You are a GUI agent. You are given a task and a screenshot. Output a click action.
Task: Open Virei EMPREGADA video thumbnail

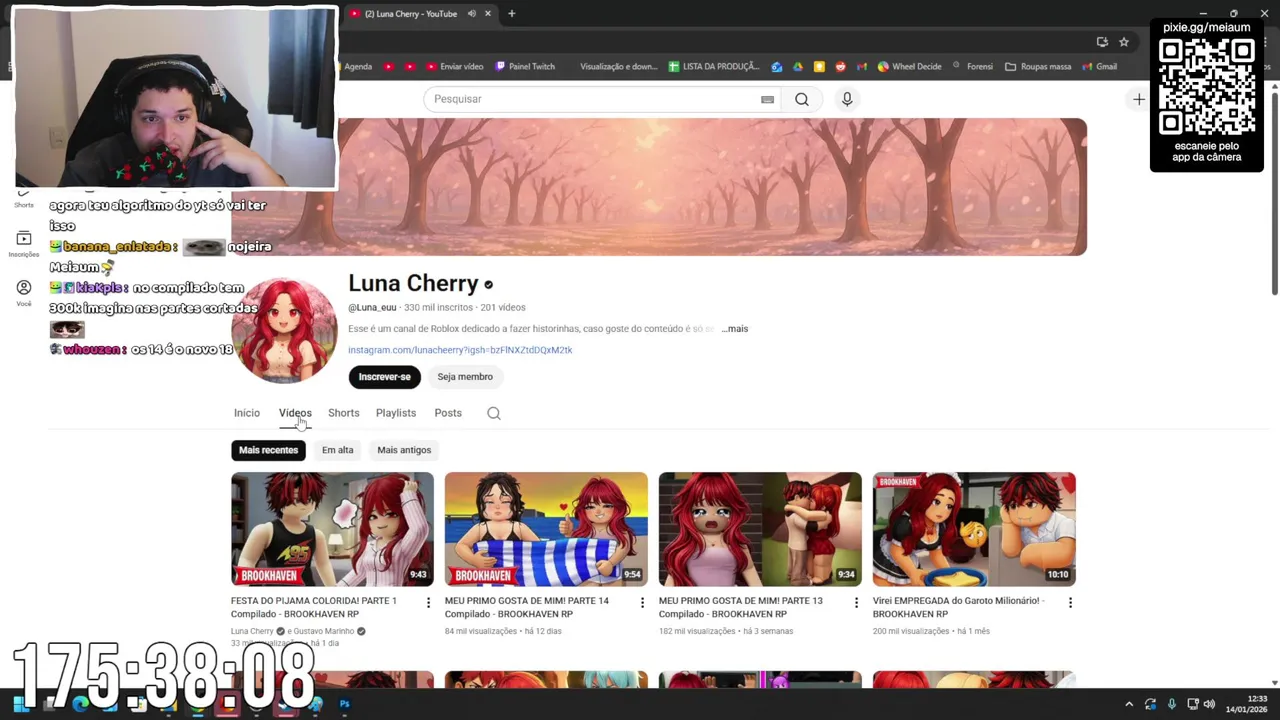coord(974,529)
